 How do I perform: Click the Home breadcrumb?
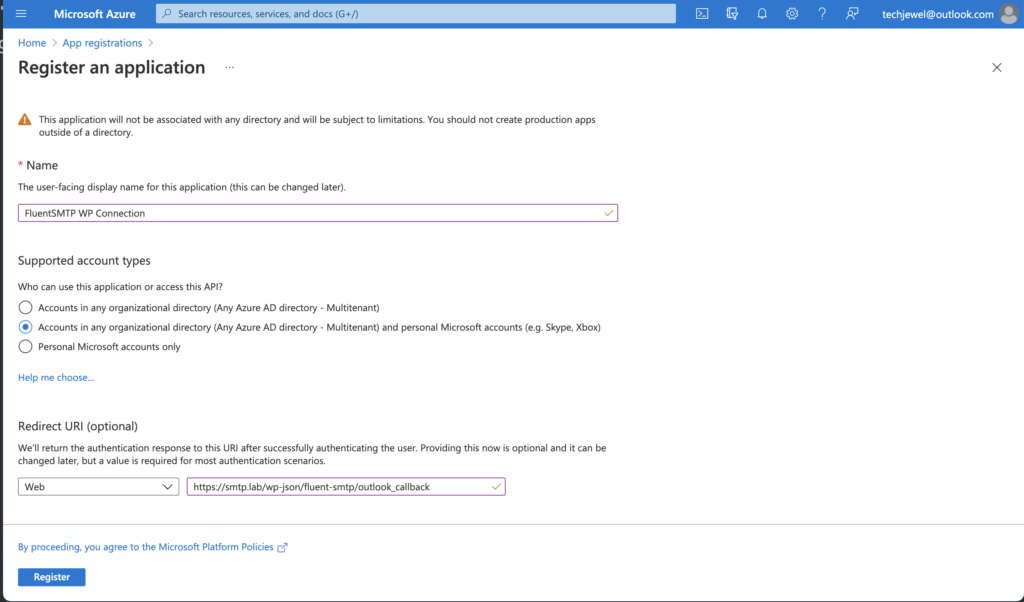(32, 43)
